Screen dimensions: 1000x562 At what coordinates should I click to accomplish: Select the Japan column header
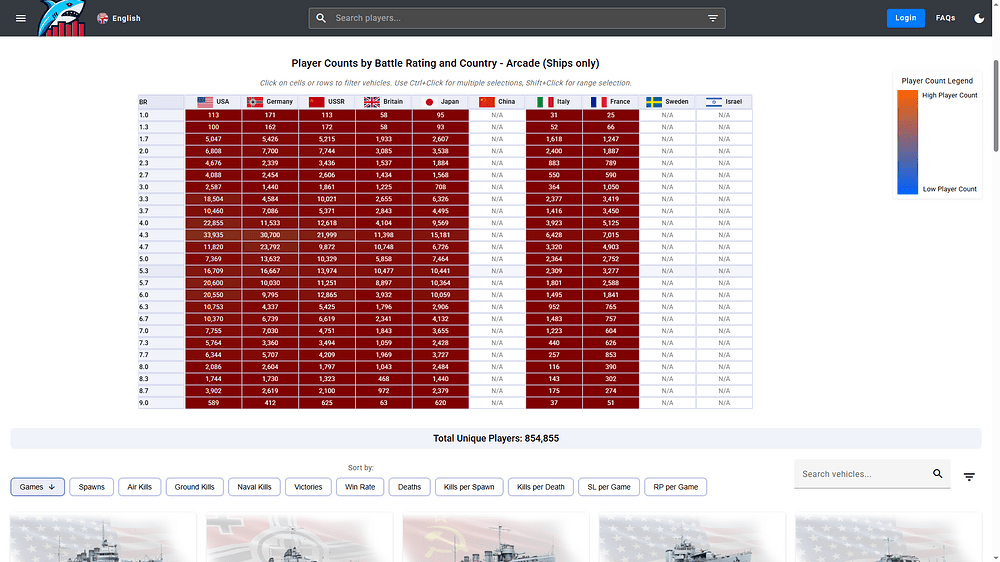(441, 102)
